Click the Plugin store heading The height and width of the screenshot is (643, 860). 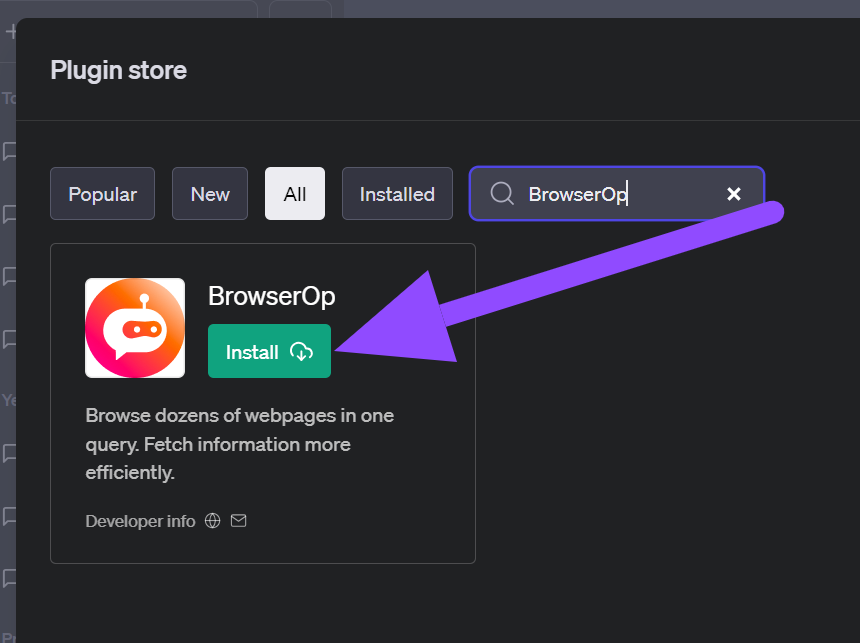118,70
